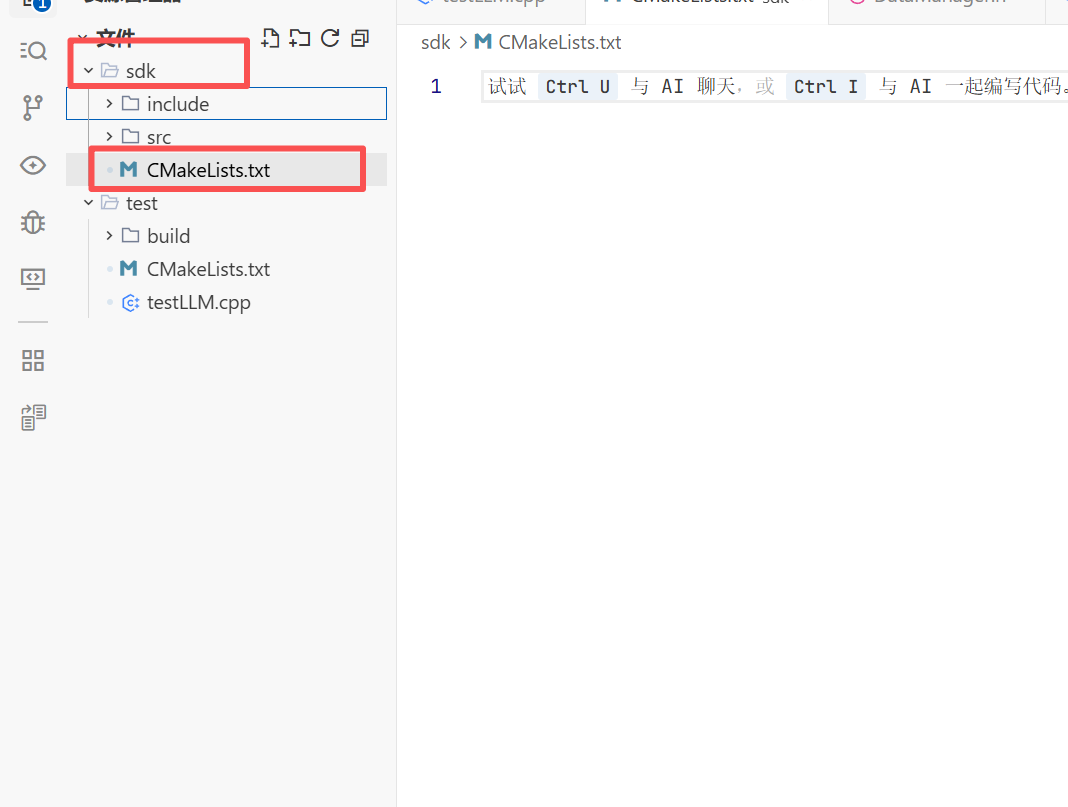Open the document list icon in sidebar
This screenshot has width=1068, height=807.
33,417
